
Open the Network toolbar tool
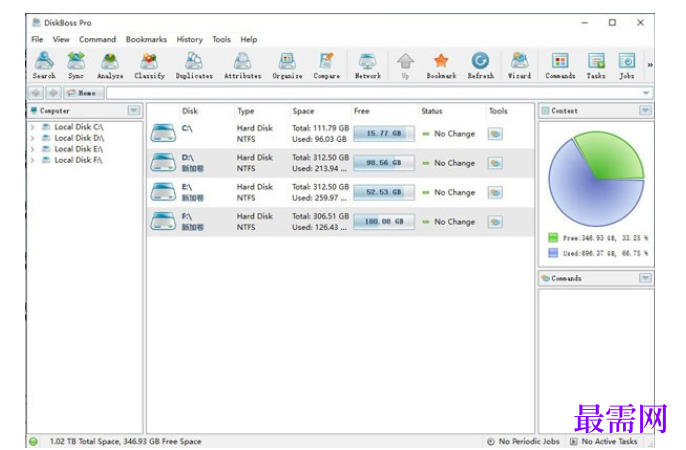368,65
